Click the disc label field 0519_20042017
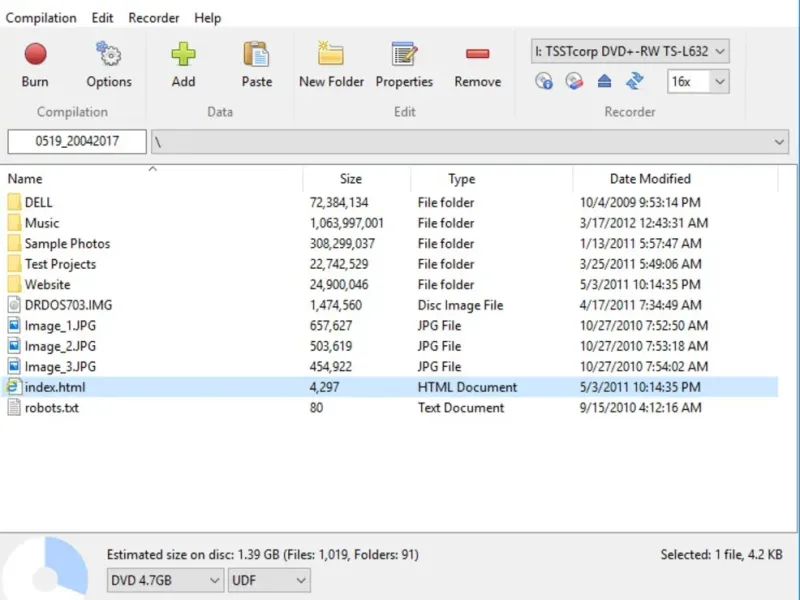 pyautogui.click(x=77, y=141)
